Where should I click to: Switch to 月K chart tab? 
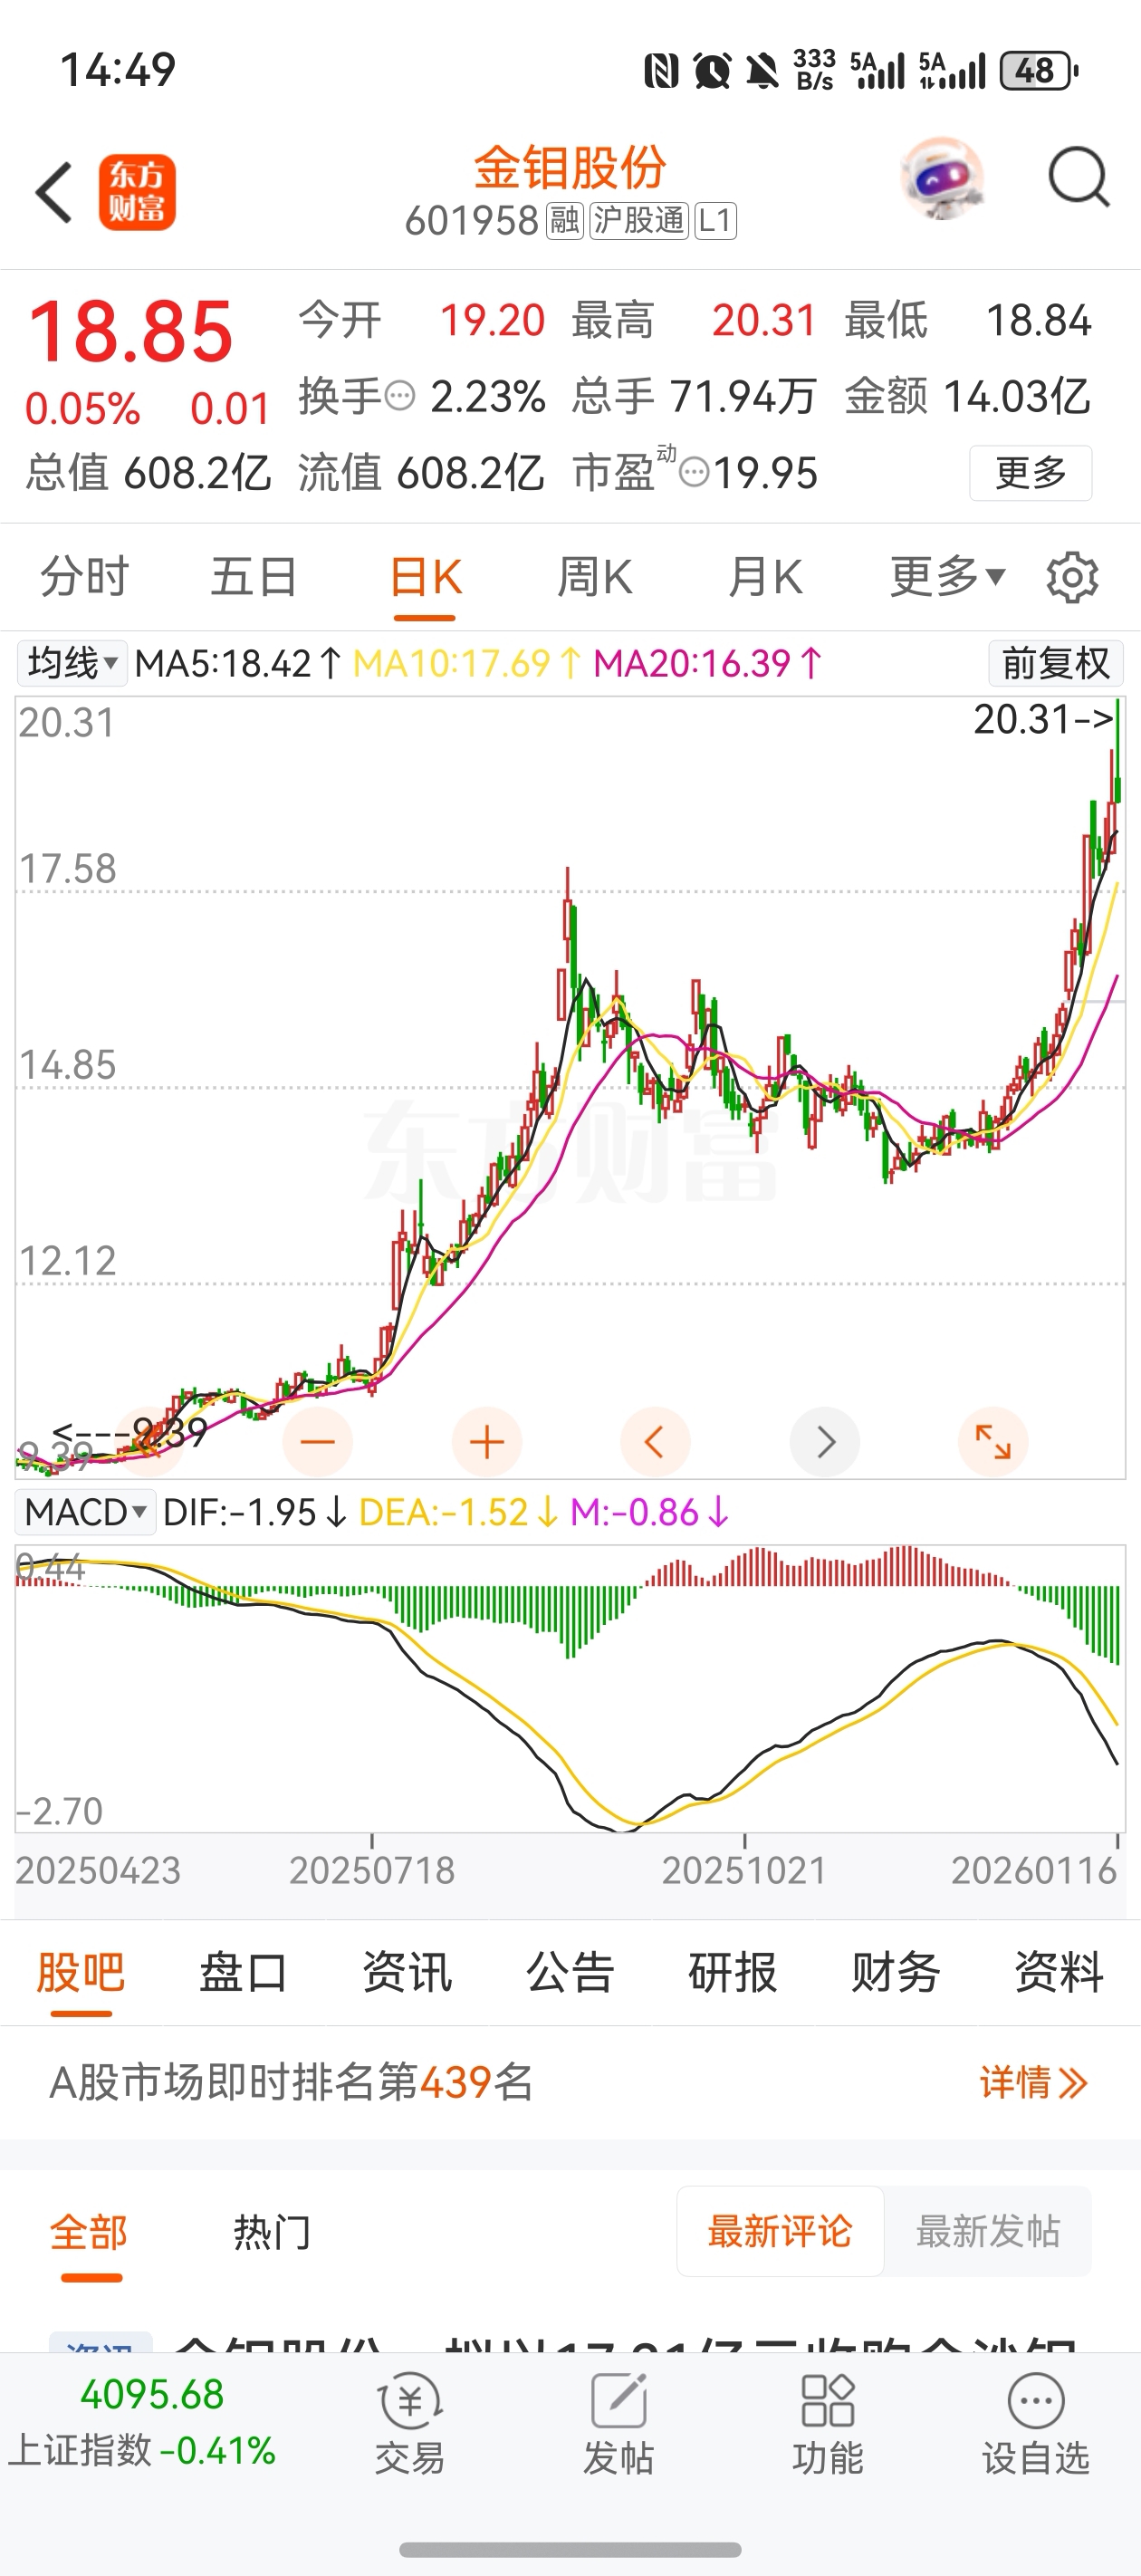tap(765, 577)
